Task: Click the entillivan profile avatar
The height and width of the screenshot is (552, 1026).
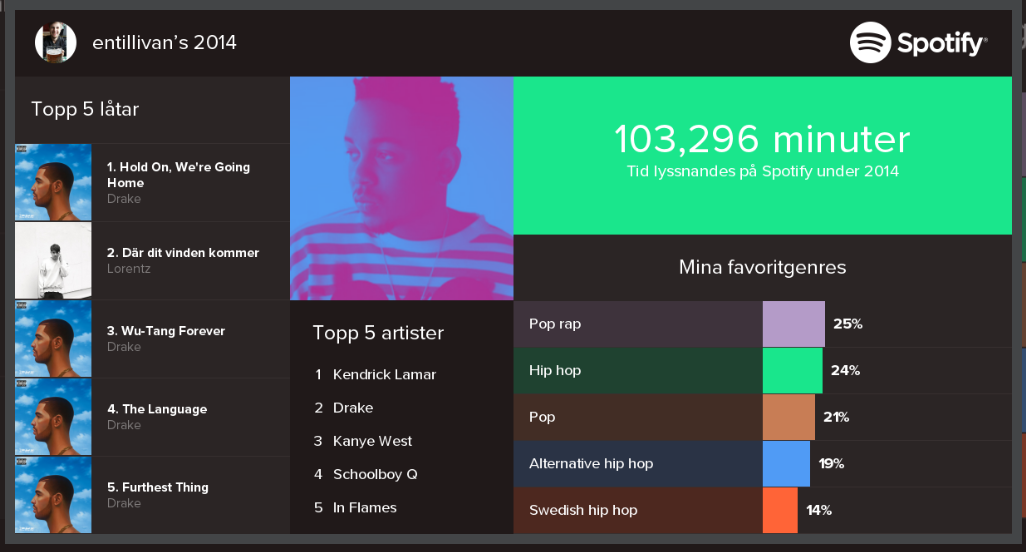Action: click(x=55, y=43)
